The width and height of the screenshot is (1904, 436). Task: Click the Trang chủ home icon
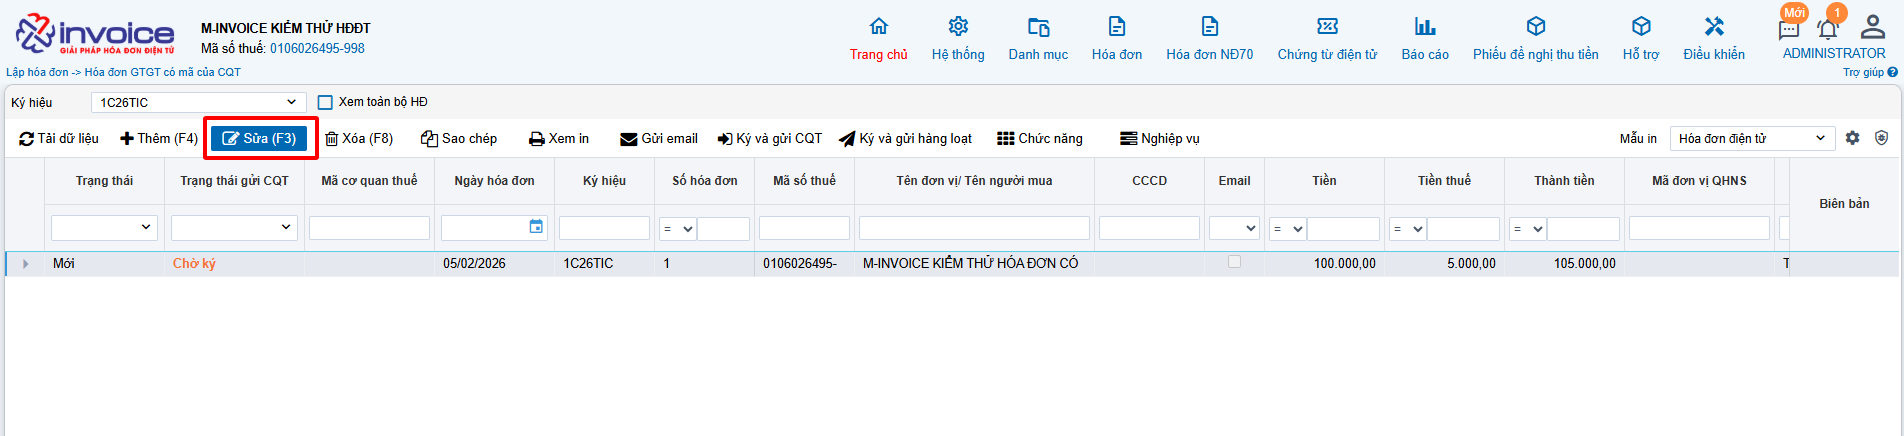pos(878,27)
